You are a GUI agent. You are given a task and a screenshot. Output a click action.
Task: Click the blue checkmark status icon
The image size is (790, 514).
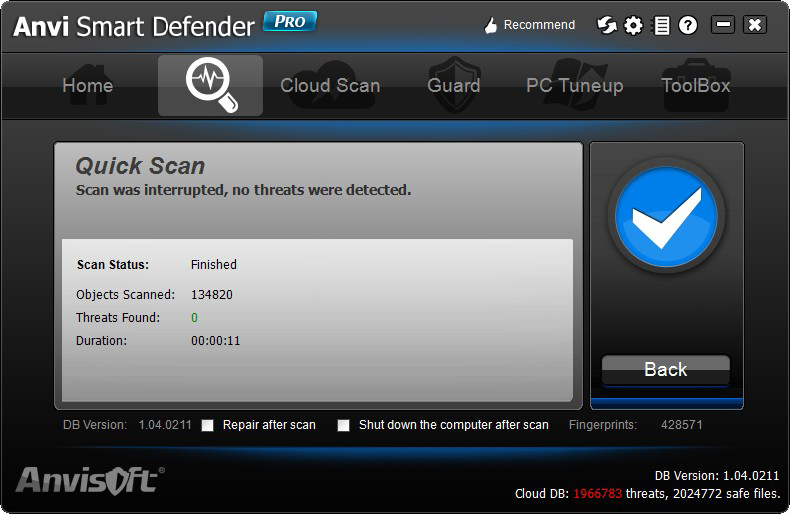point(666,216)
